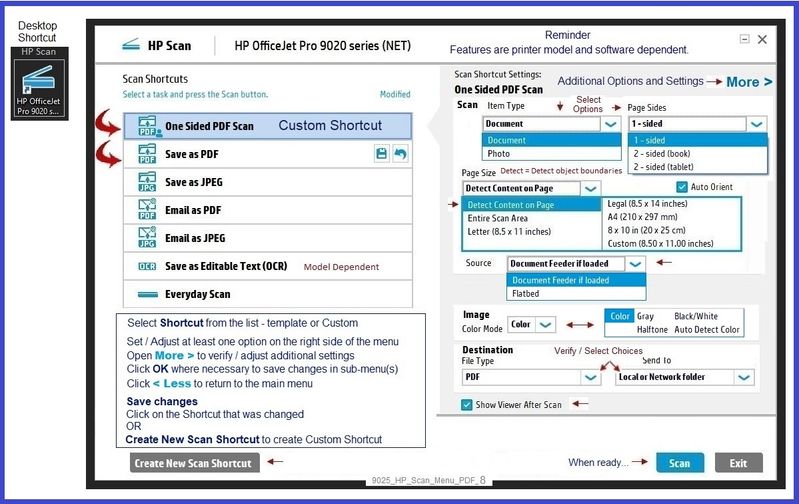Close the HP Scan window

762,39
